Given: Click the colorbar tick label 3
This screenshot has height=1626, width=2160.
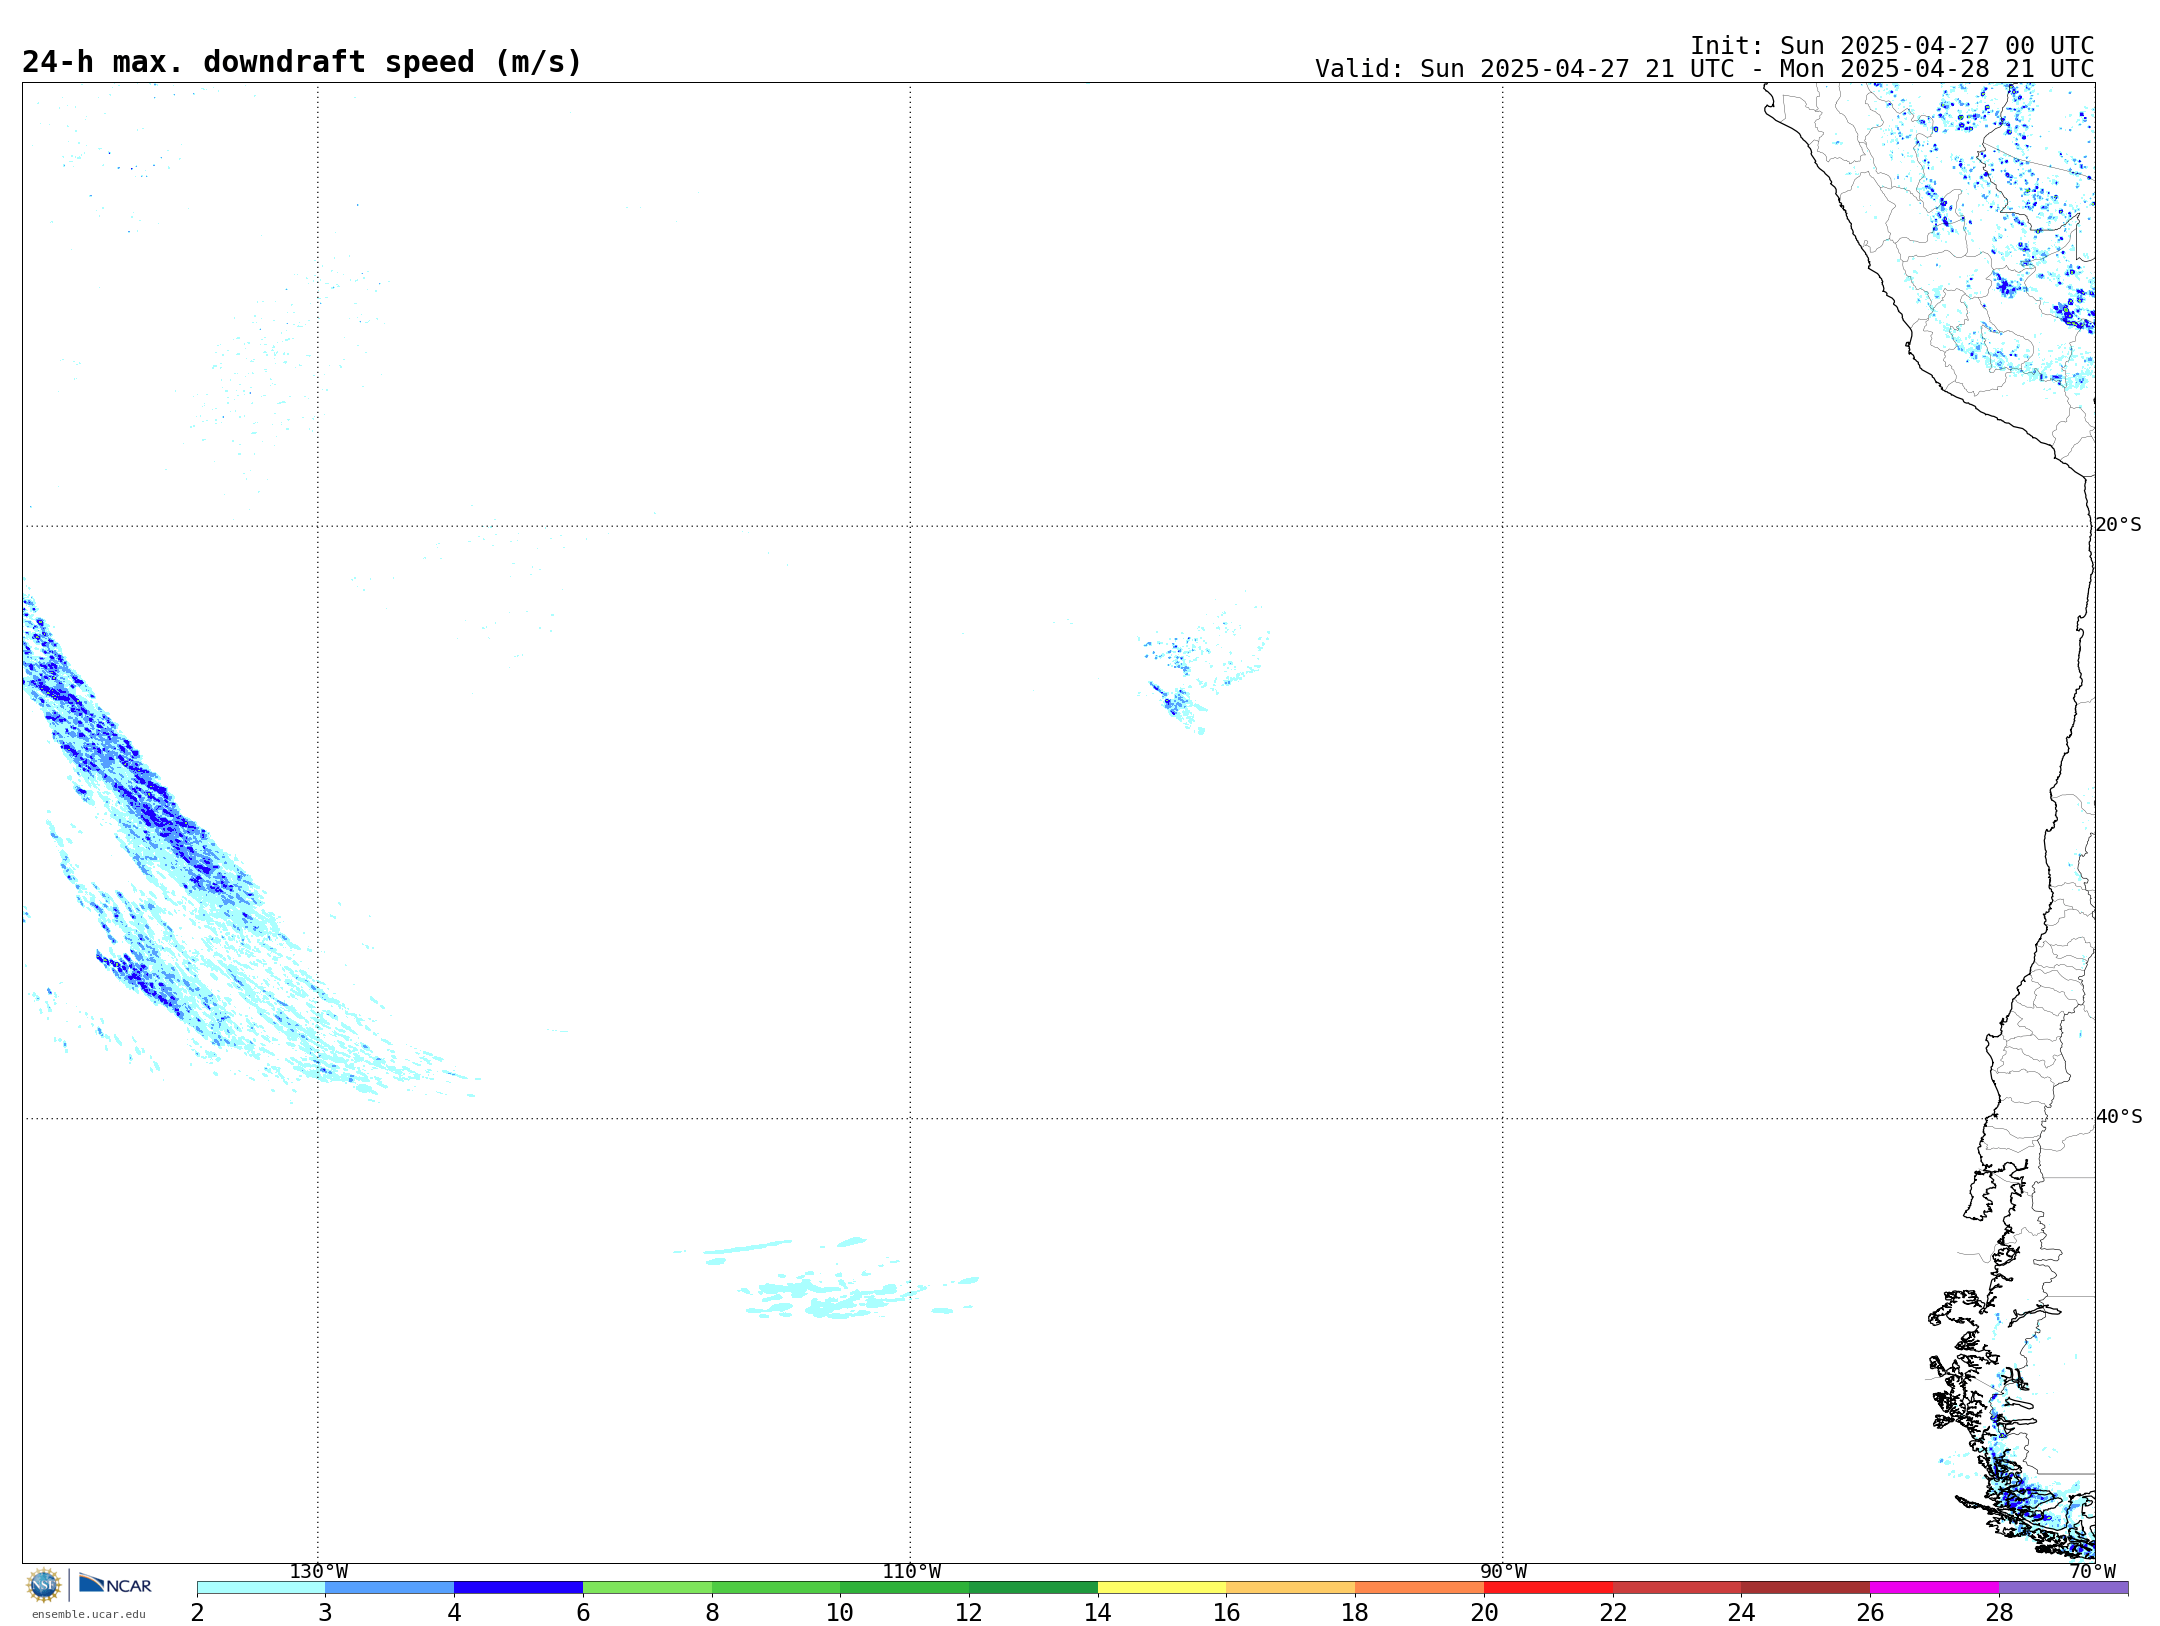Looking at the screenshot, I should (x=325, y=1613).
